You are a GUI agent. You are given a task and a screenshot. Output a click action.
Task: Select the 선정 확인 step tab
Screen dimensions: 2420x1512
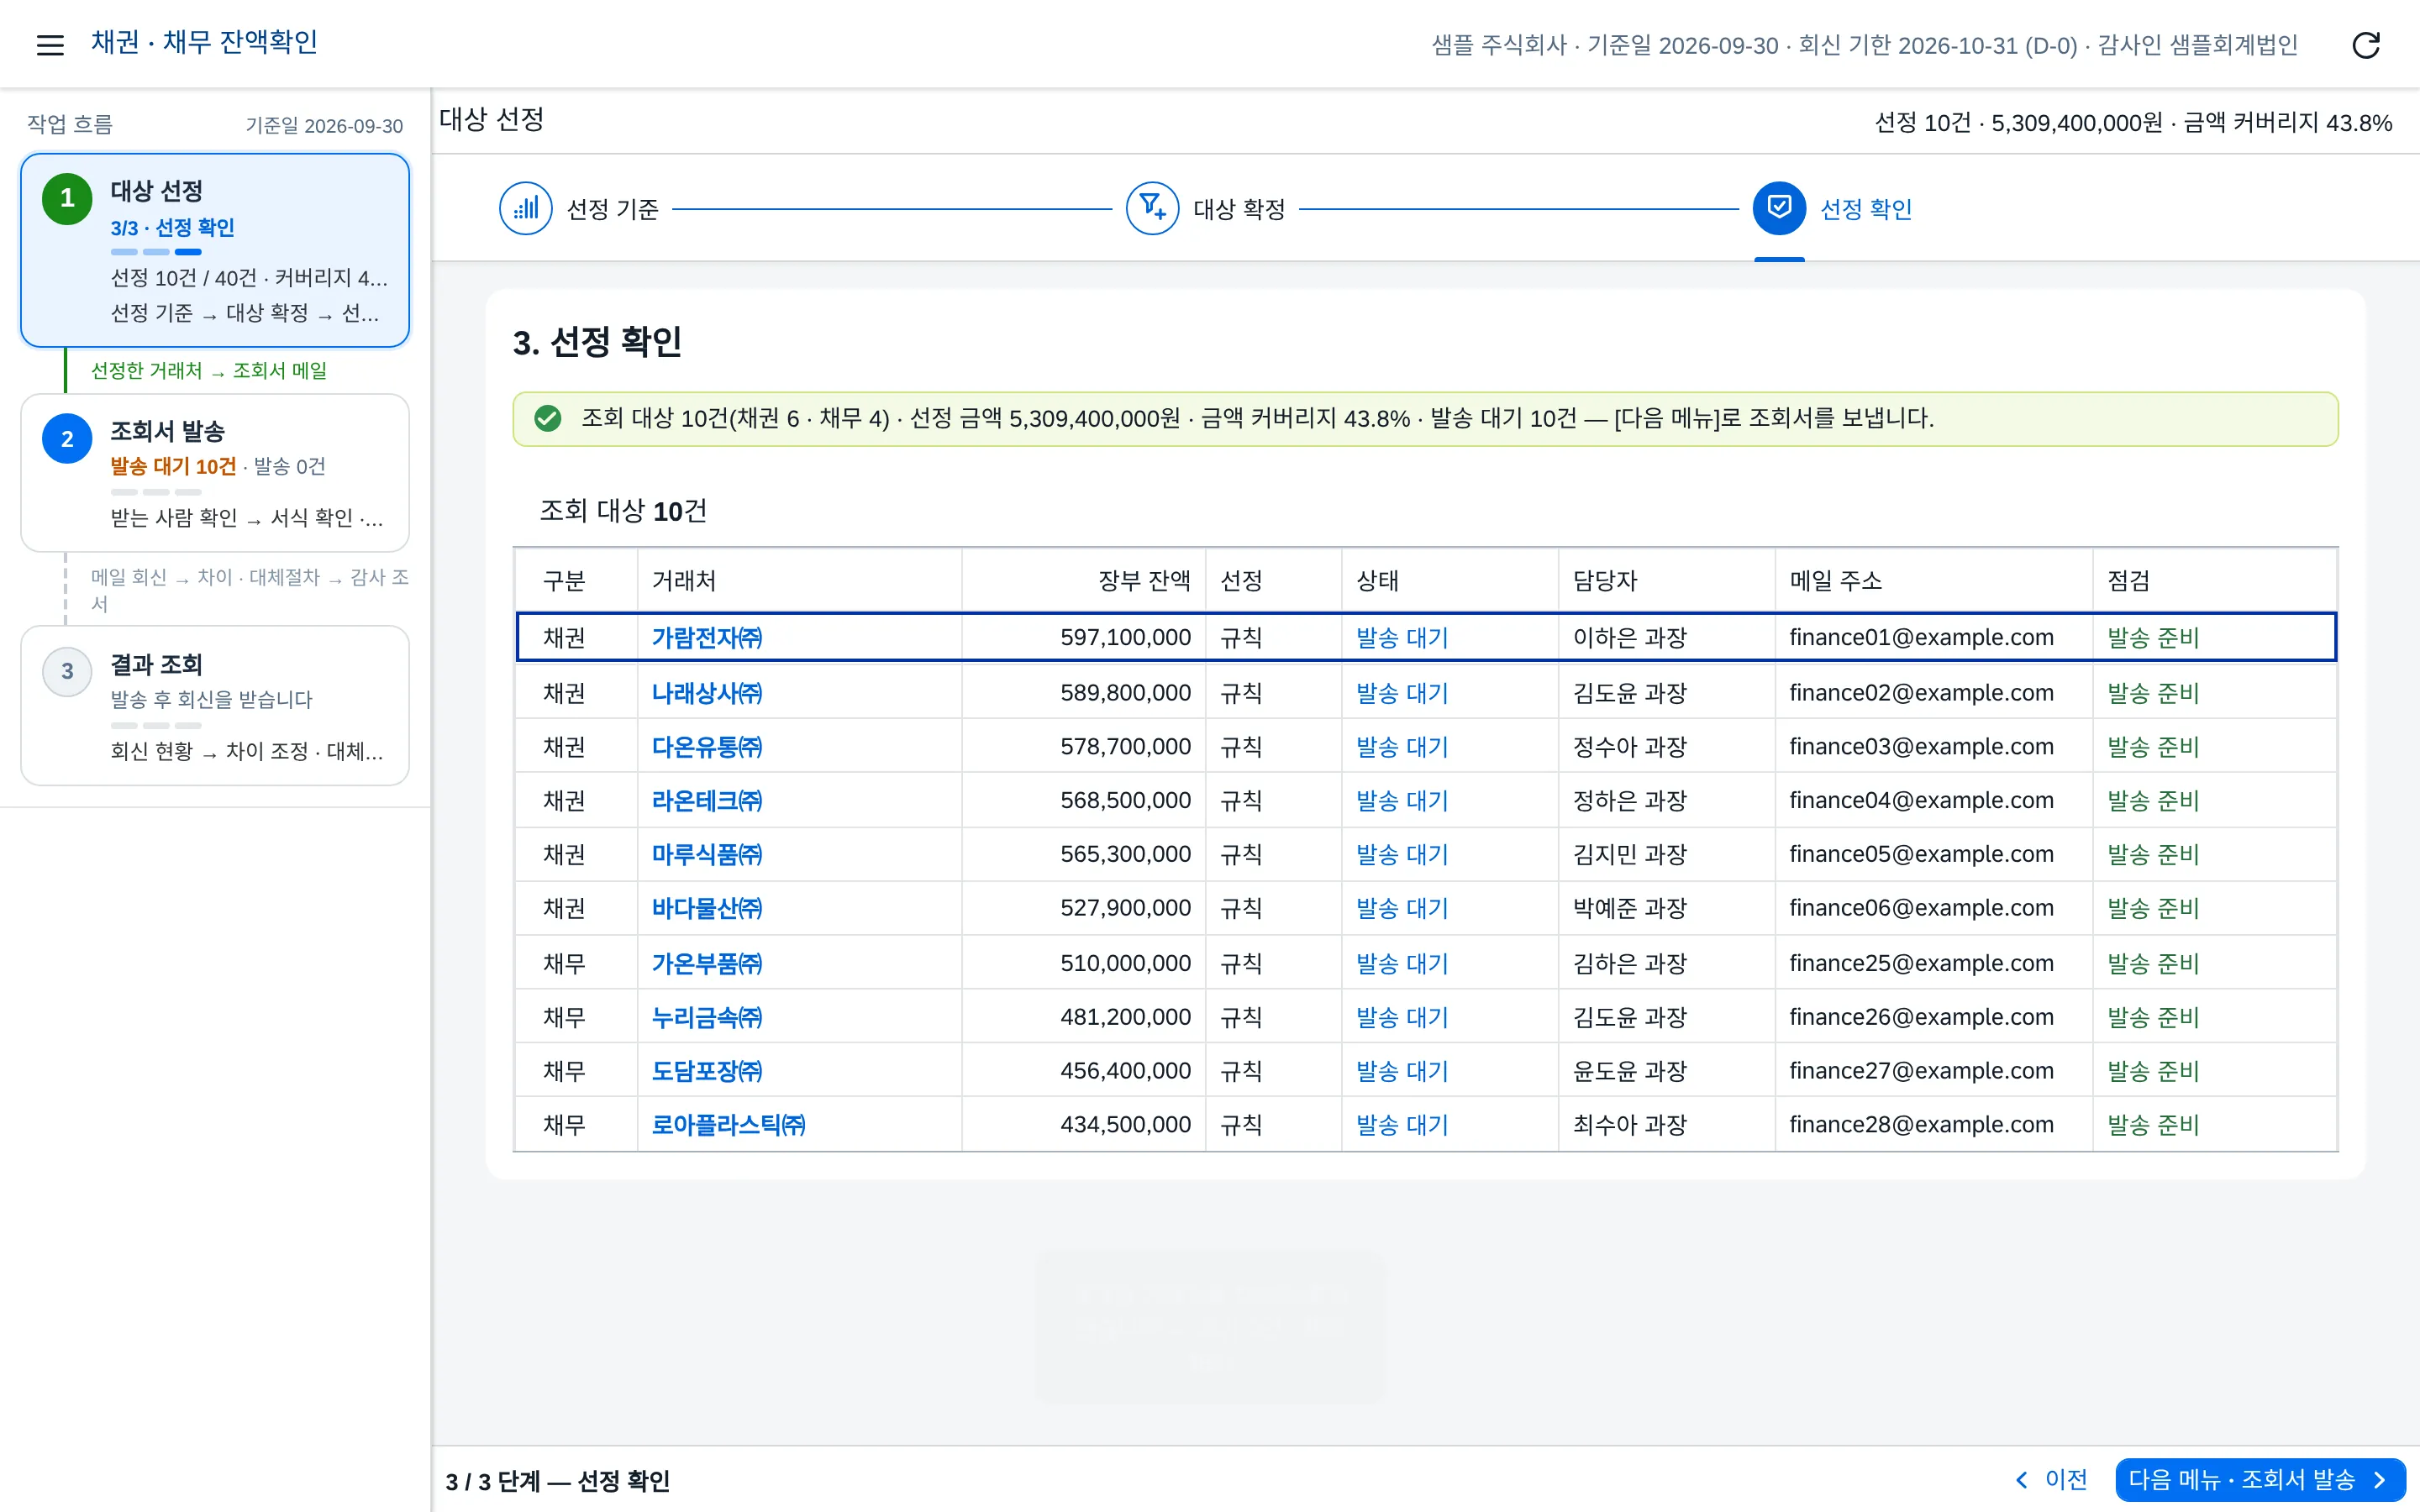(1833, 208)
